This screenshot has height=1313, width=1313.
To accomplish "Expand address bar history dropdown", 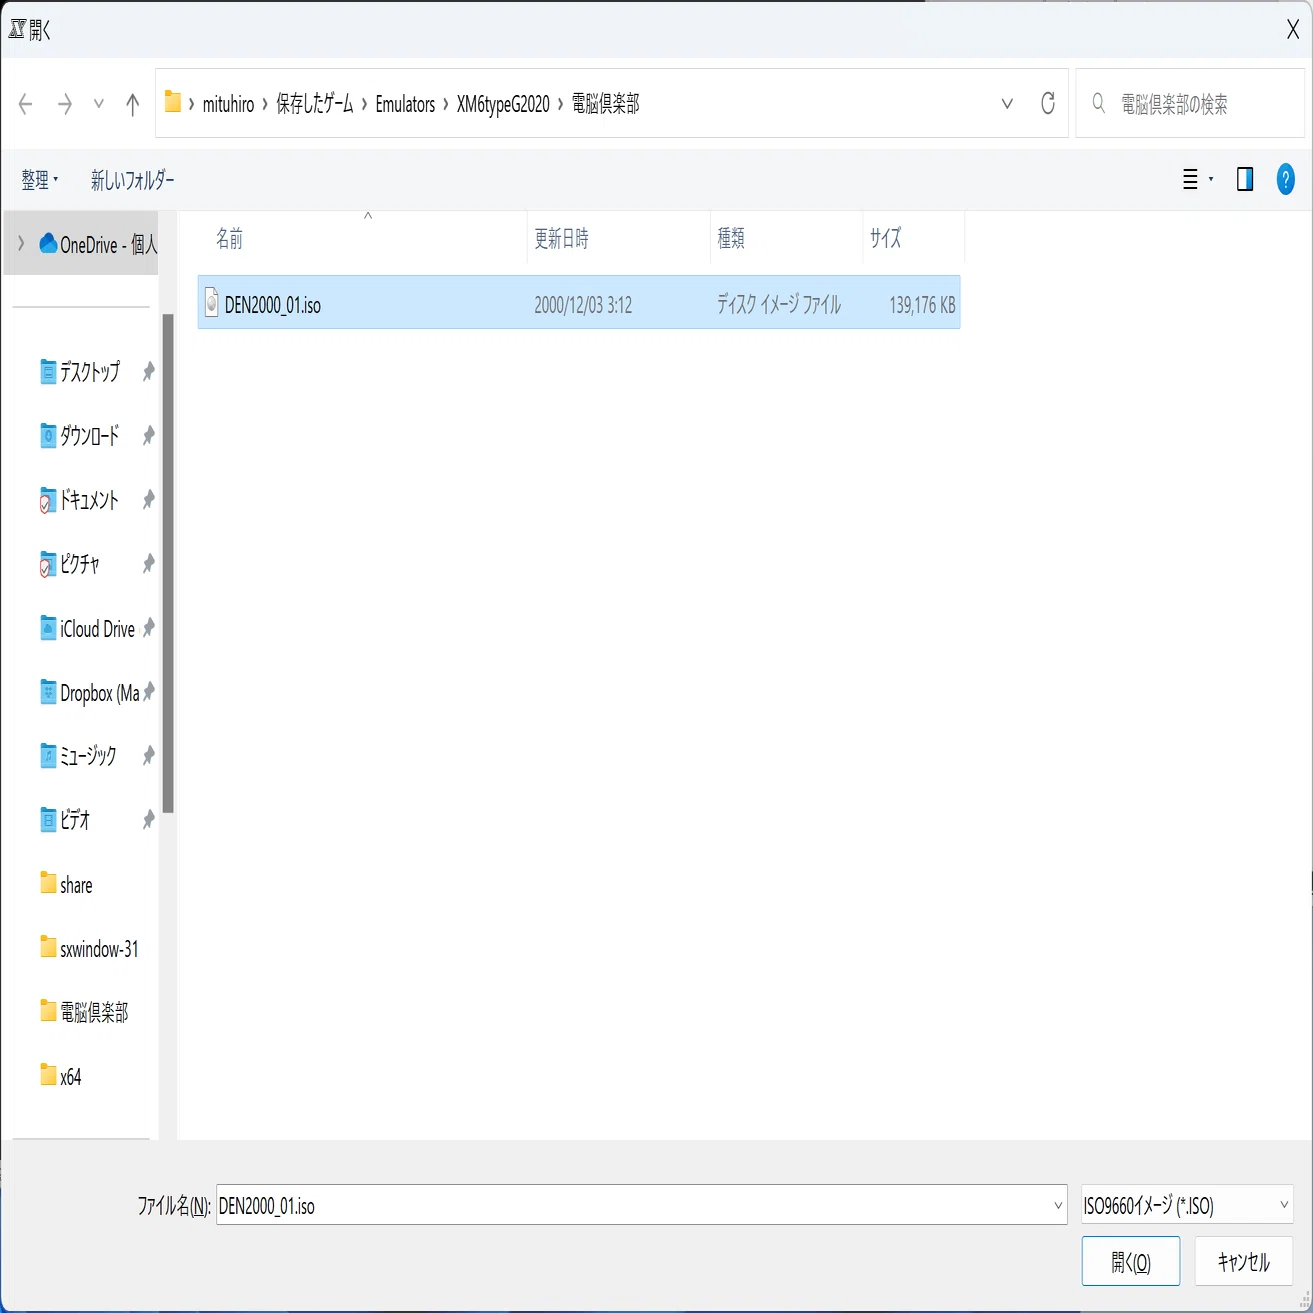I will pos(1007,104).
